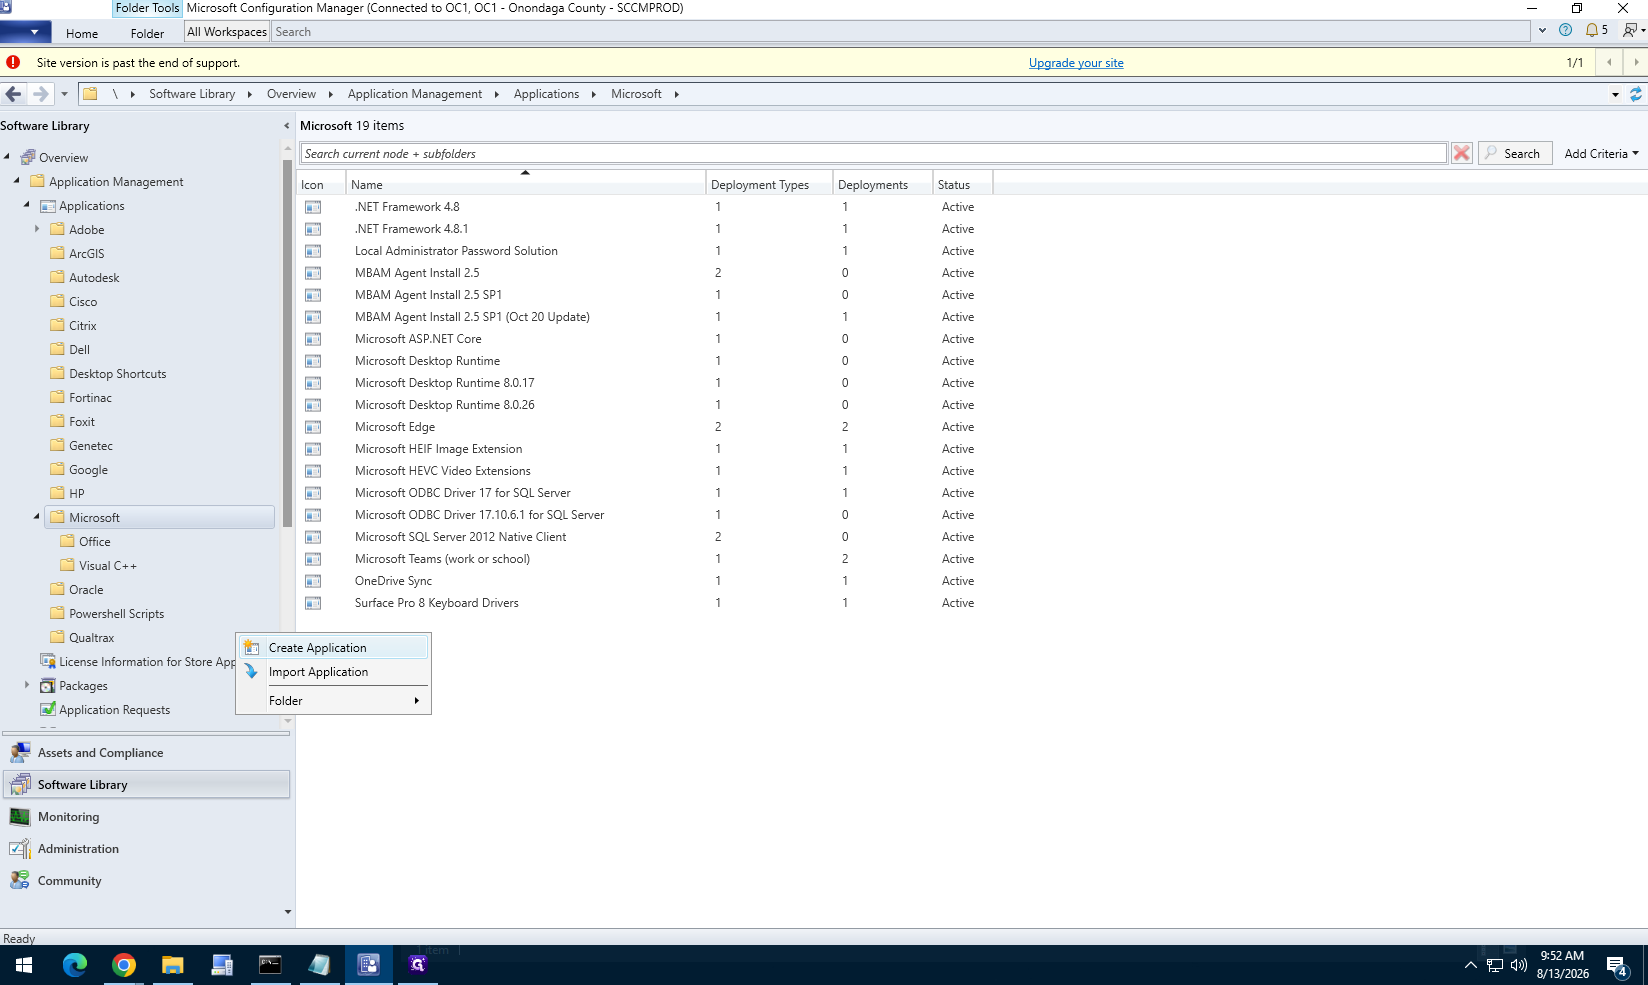Click the All Workspaces search scope button
This screenshot has width=1648, height=985.
point(227,32)
